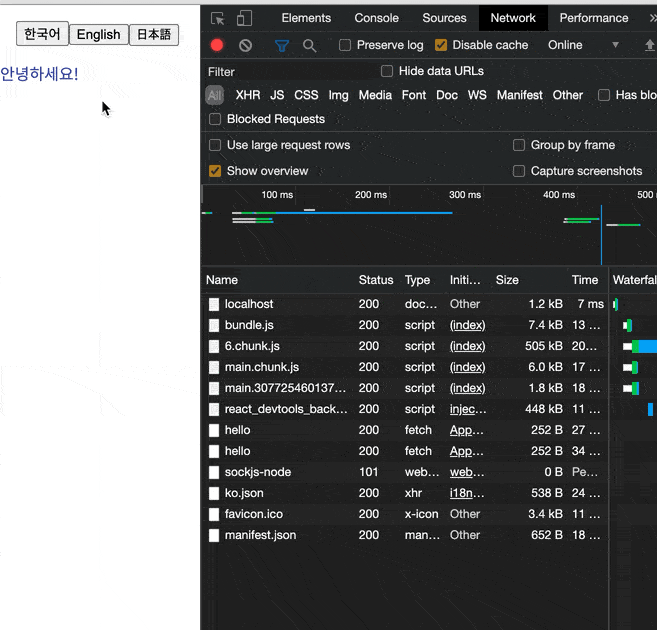Click the Waterfall column header
This screenshot has height=630, width=657.
point(634,280)
